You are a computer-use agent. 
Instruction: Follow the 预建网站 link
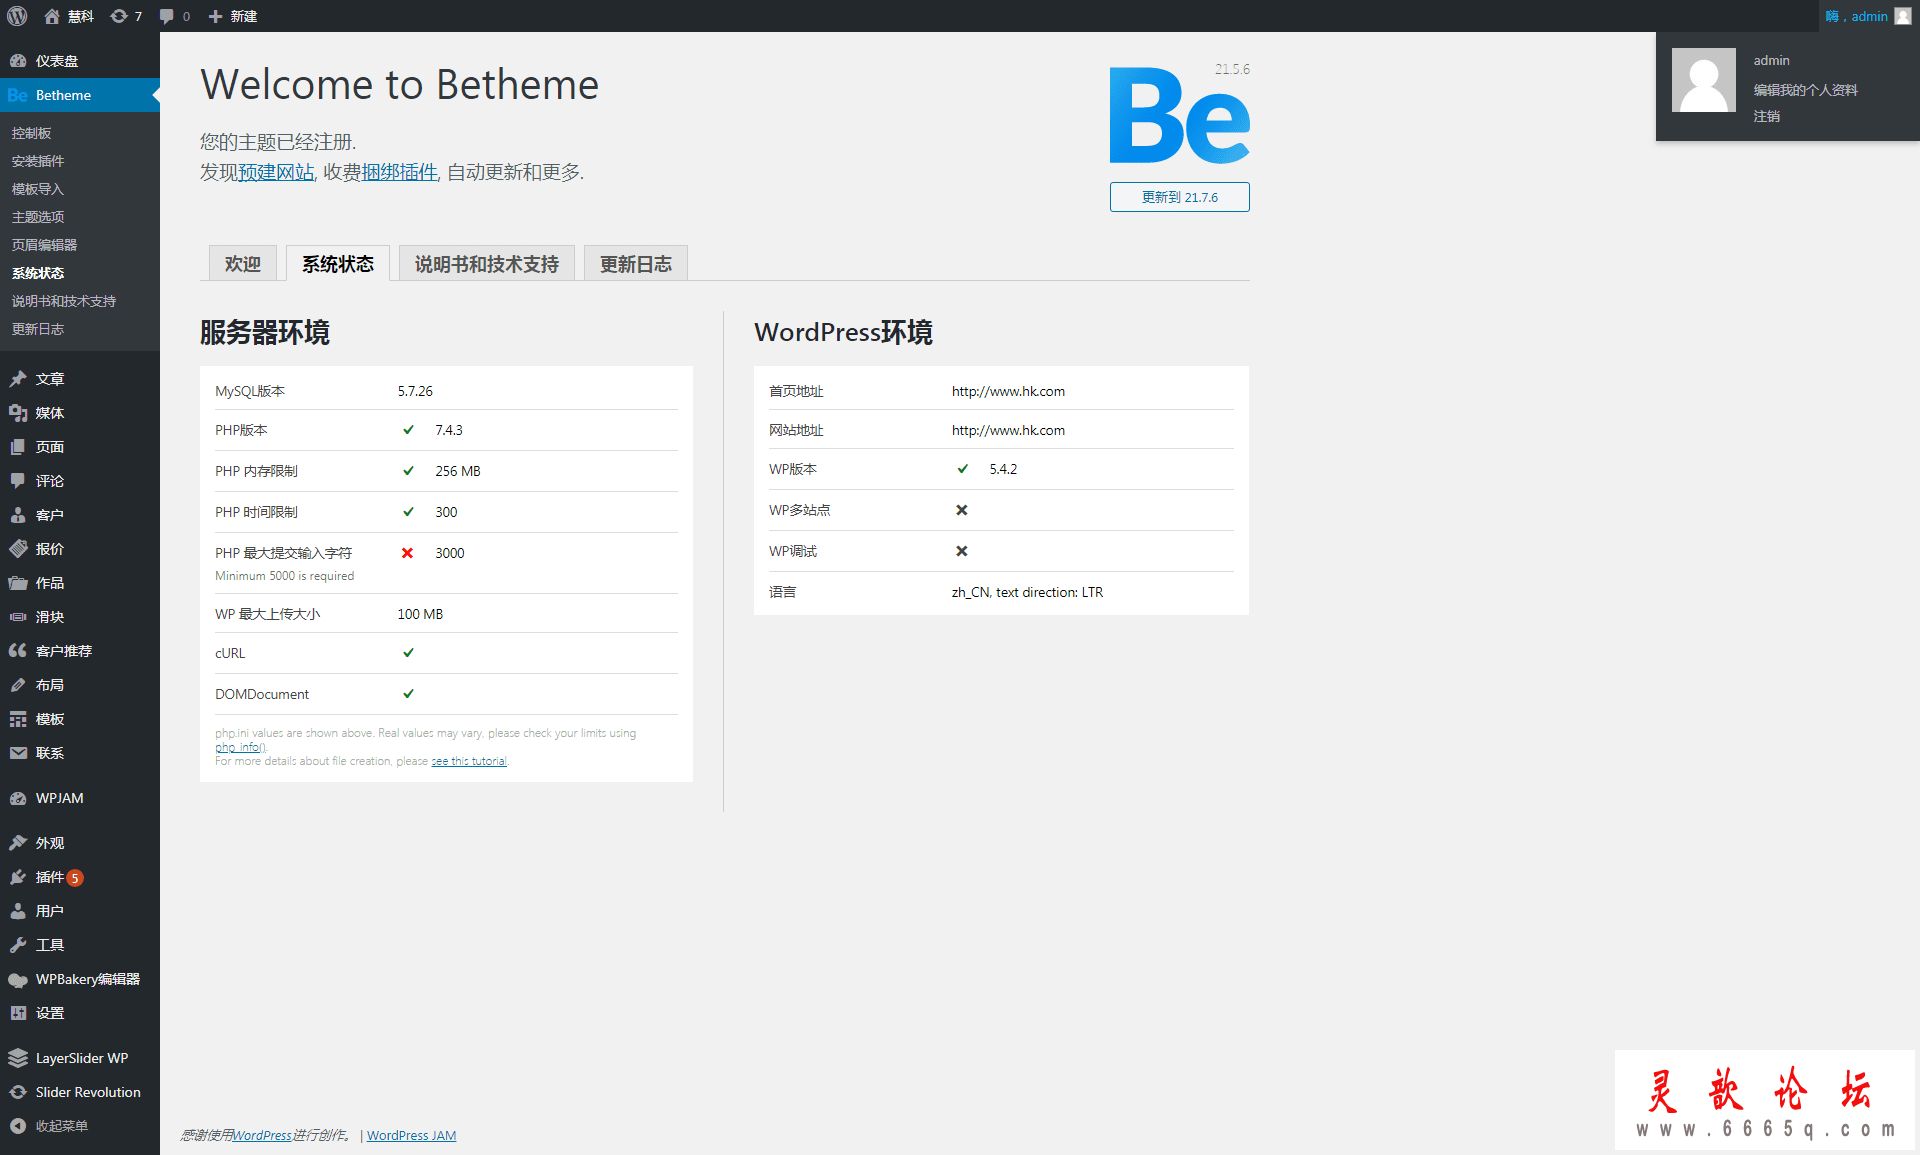(276, 172)
